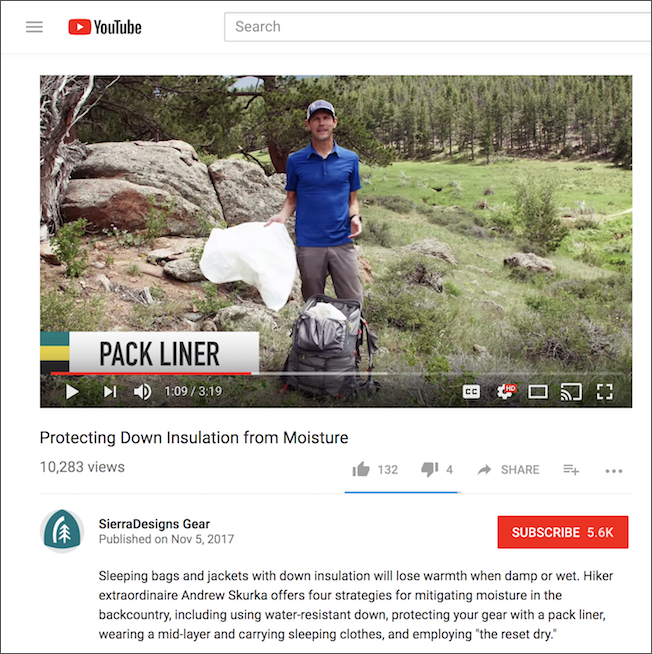Toggle closed captions

tap(471, 392)
